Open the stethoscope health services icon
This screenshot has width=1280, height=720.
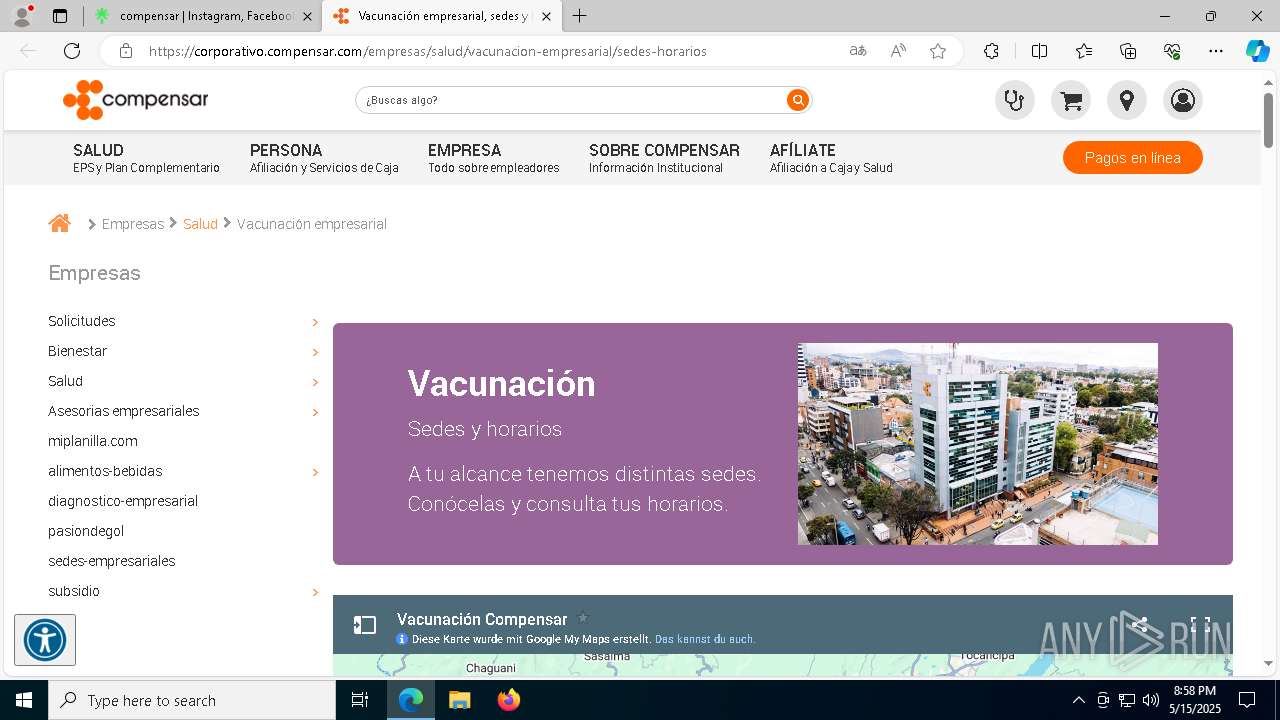1015,100
